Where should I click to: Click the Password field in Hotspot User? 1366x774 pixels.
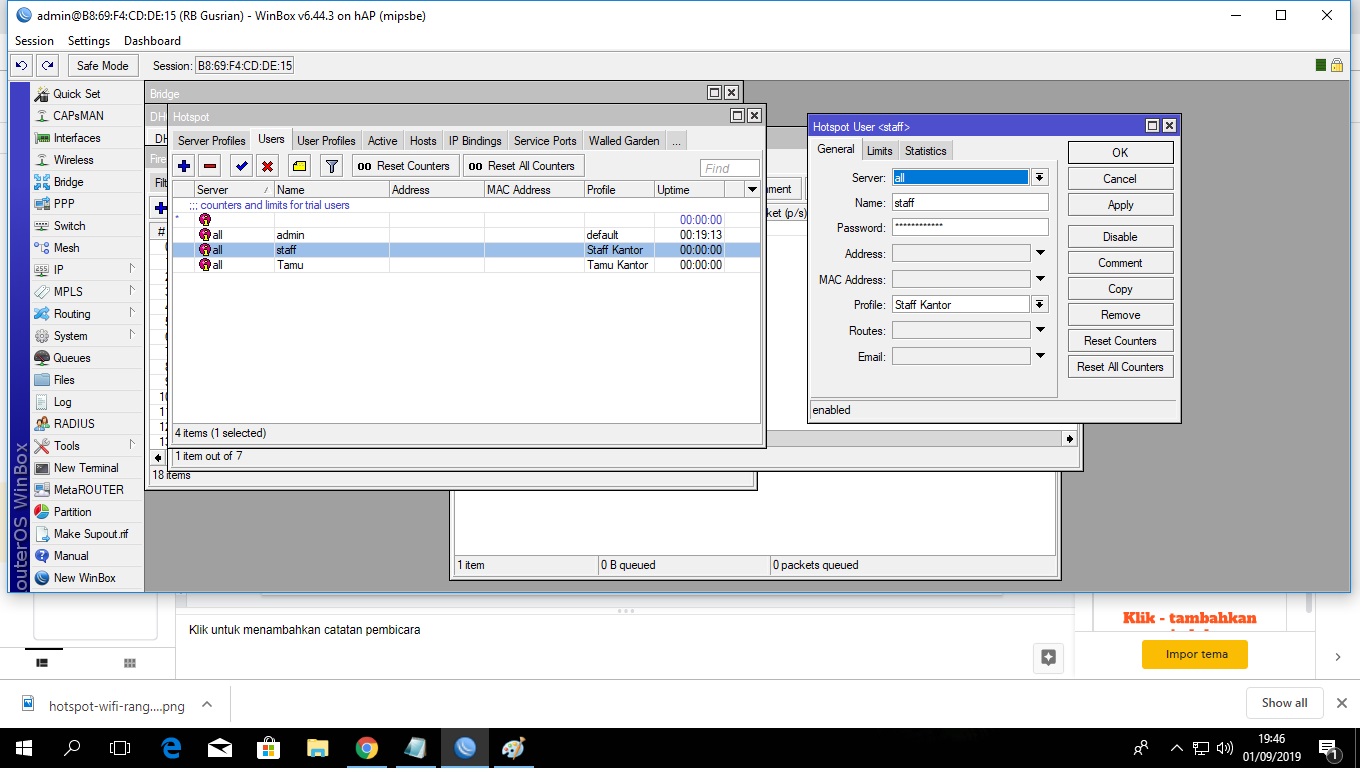pyautogui.click(x=970, y=228)
